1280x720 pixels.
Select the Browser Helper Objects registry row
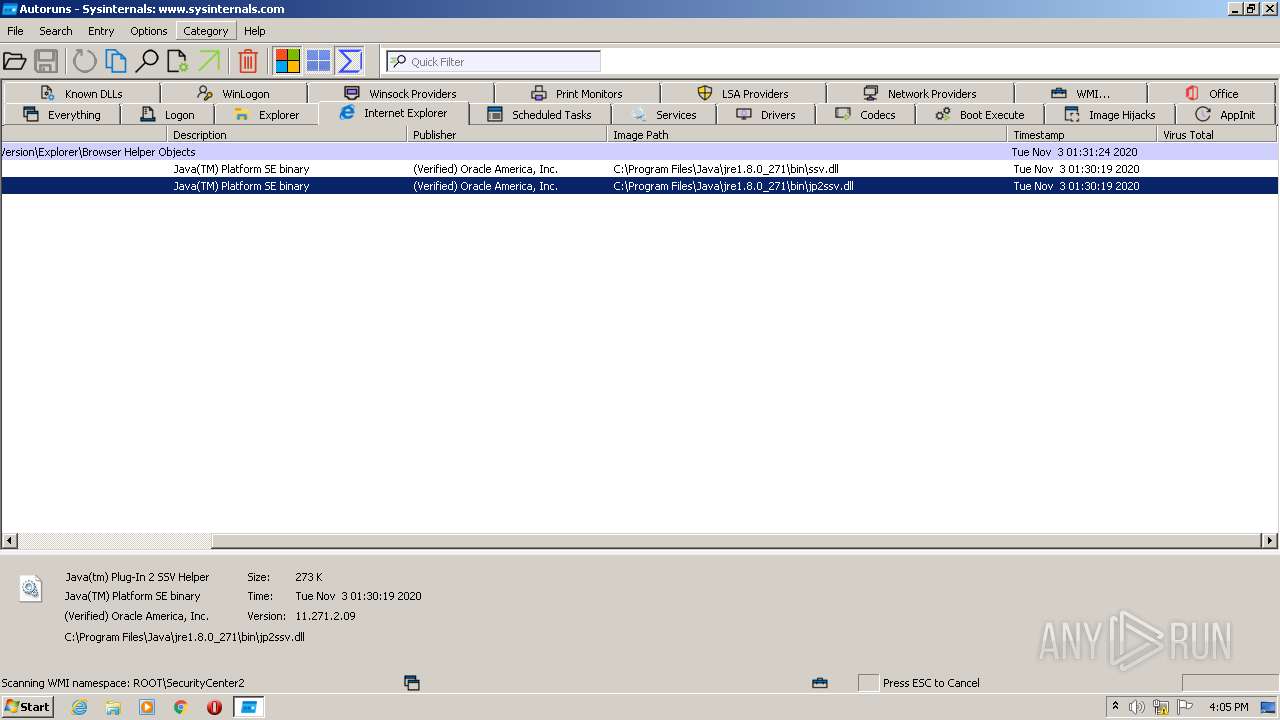pyautogui.click(x=639, y=152)
